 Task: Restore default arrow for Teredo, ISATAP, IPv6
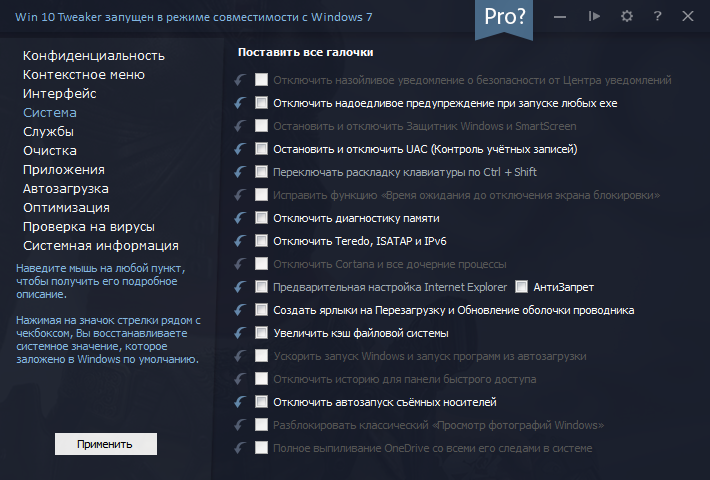[240, 241]
